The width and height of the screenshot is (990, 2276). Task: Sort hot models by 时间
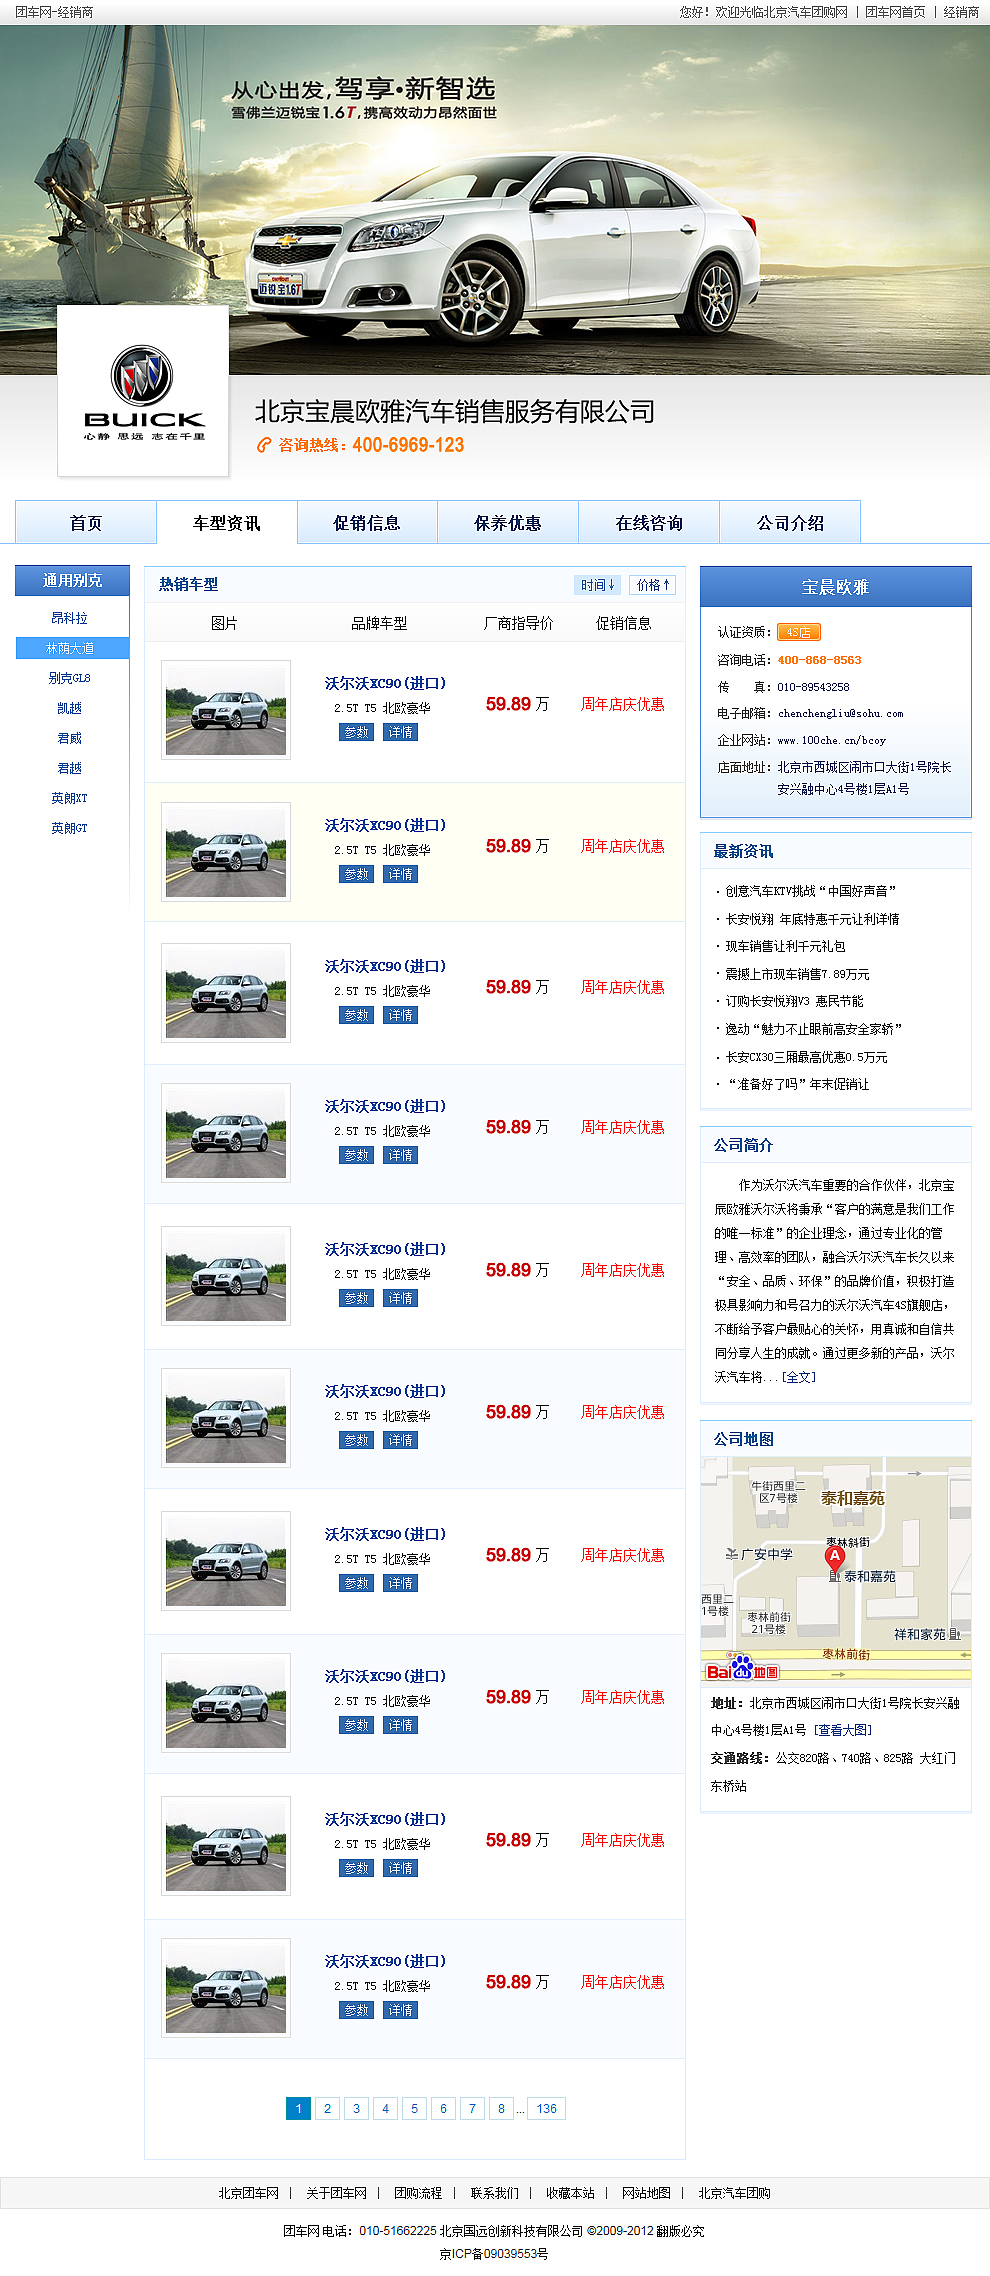coord(598,585)
